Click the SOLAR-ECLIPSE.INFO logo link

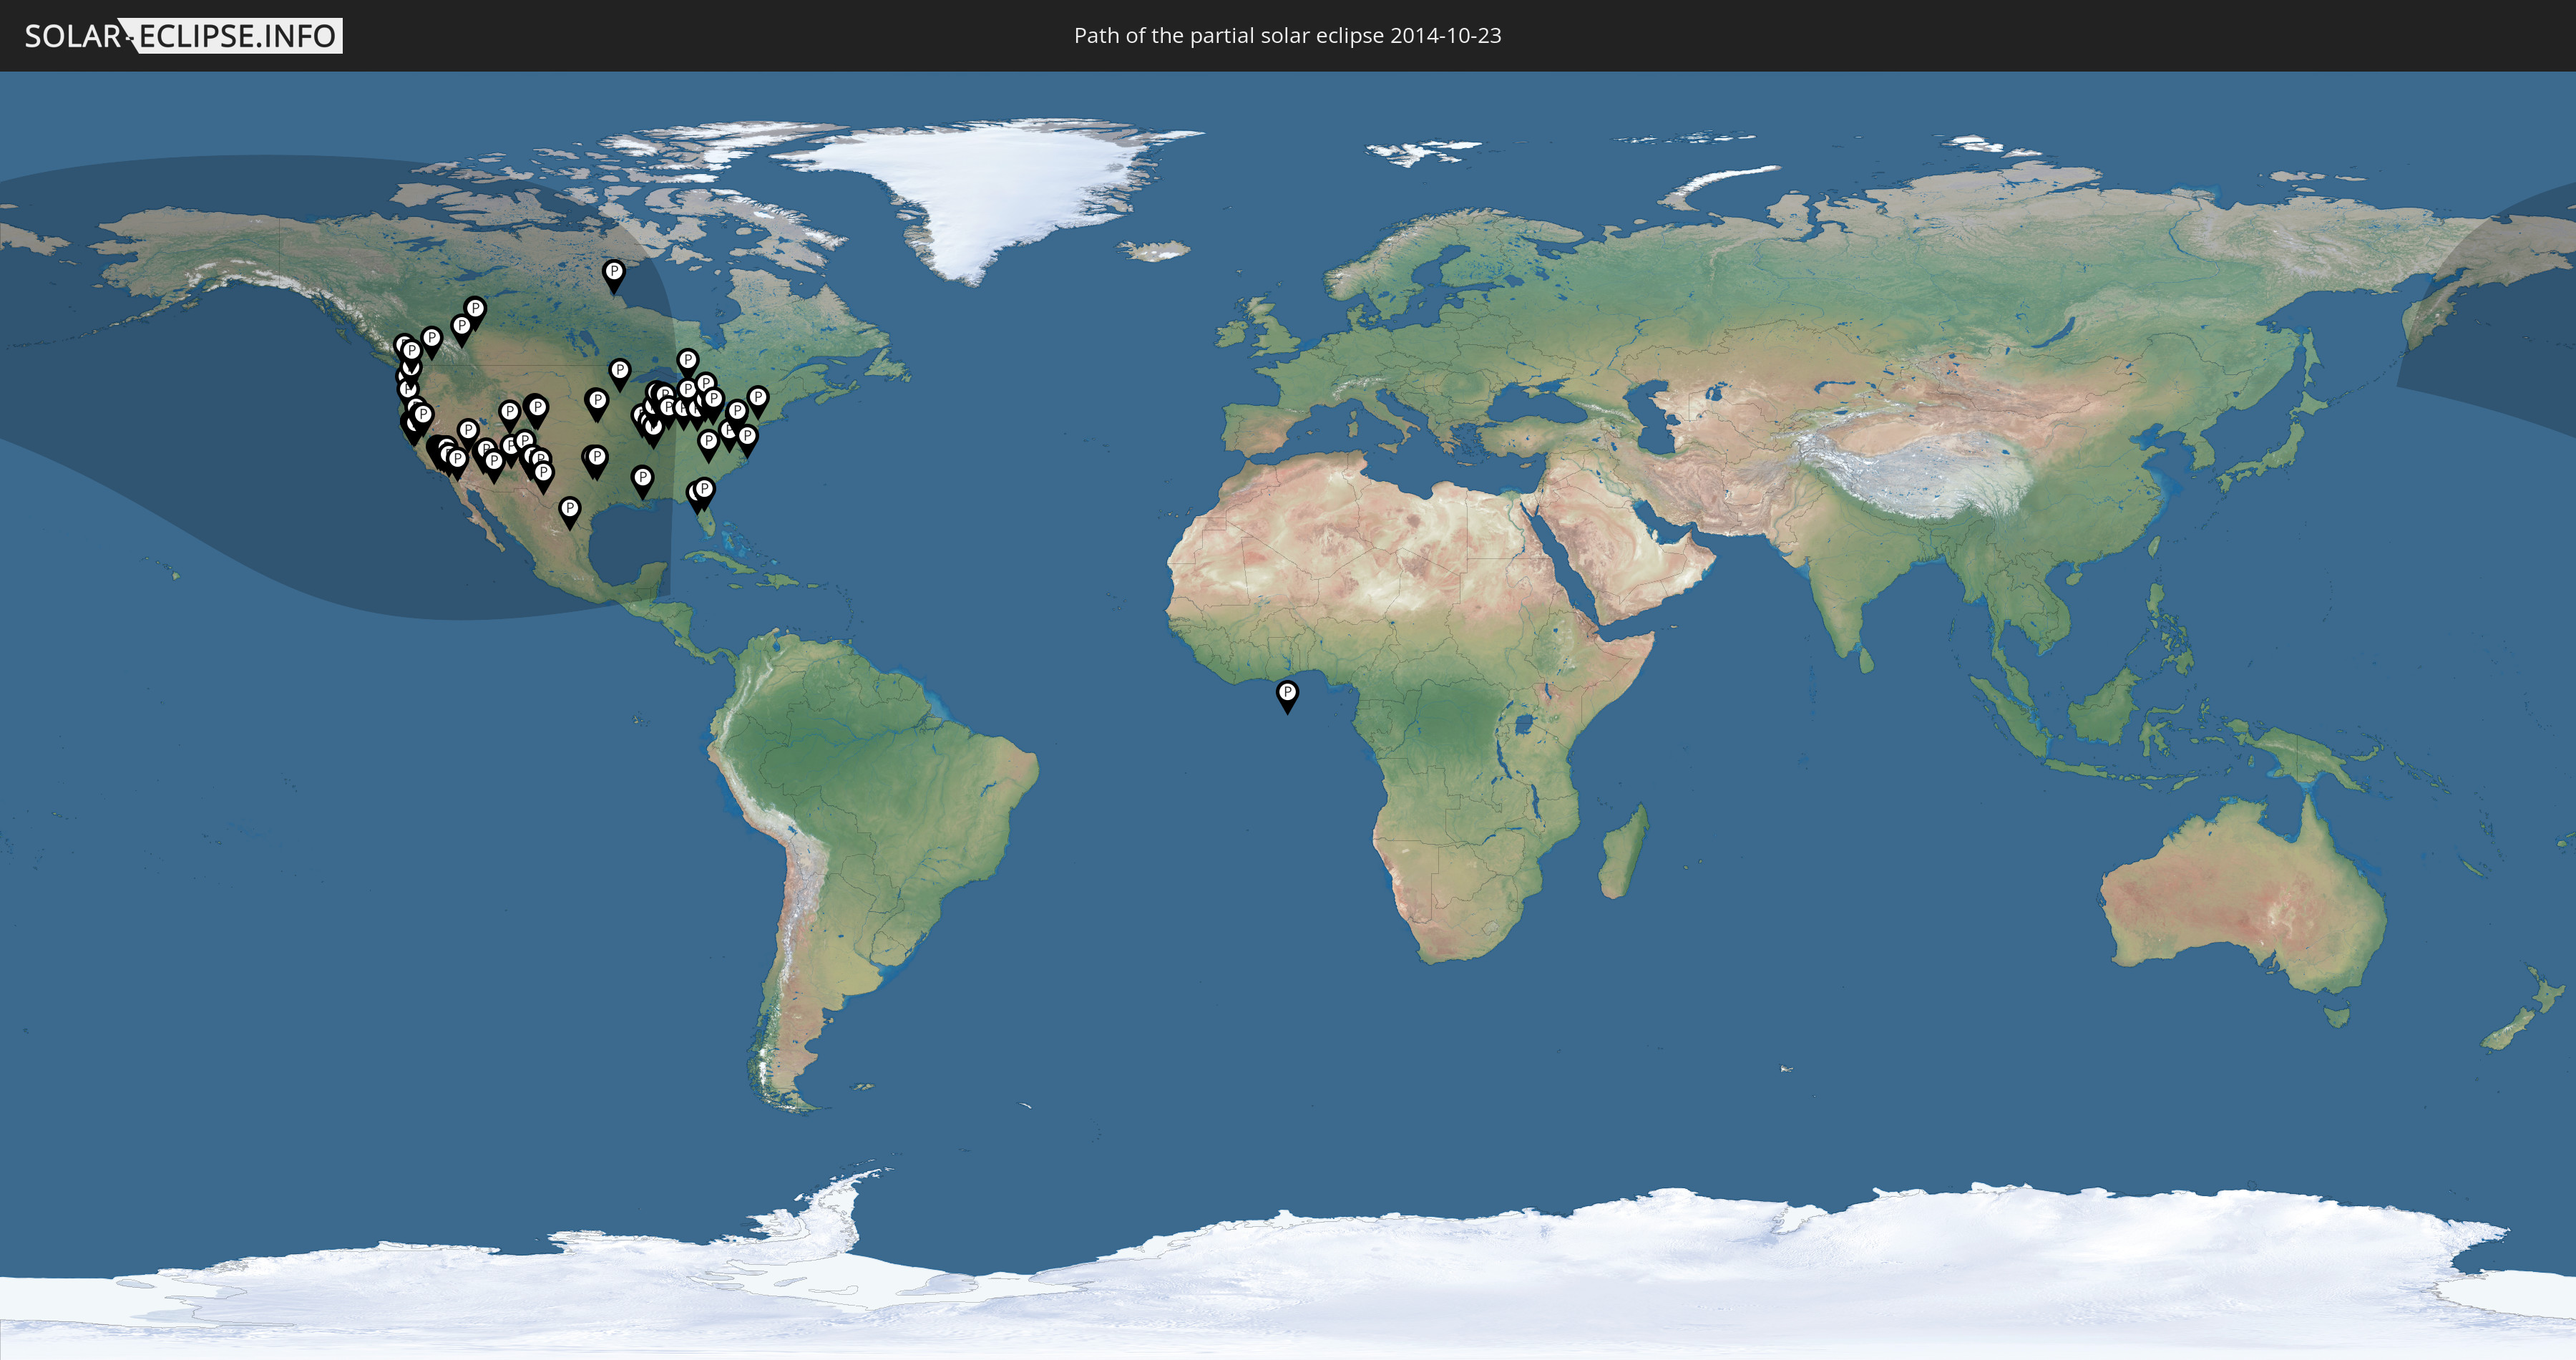[x=183, y=36]
